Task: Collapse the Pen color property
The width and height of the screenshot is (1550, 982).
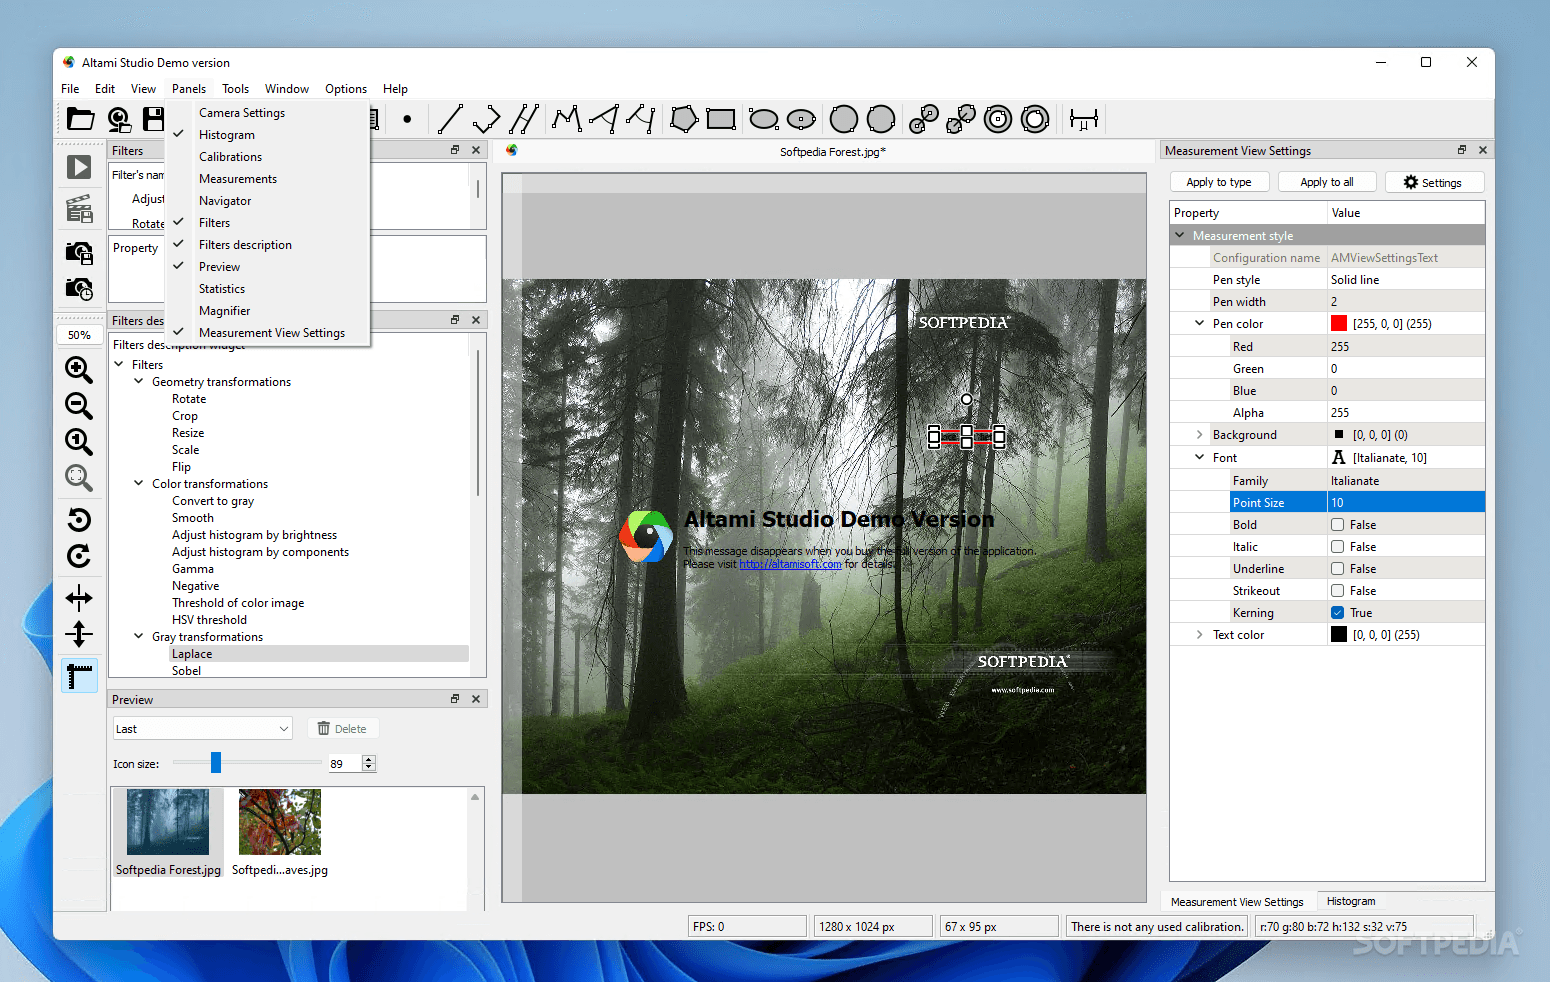Action: pyautogui.click(x=1200, y=324)
